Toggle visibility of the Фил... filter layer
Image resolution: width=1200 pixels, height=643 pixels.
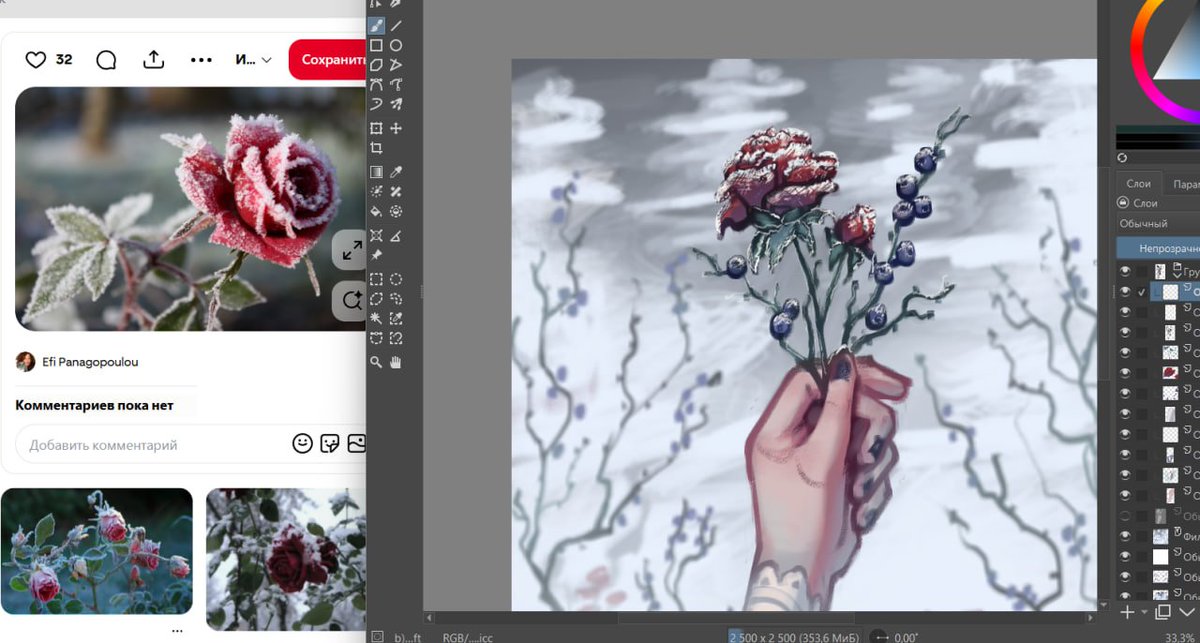point(1125,536)
